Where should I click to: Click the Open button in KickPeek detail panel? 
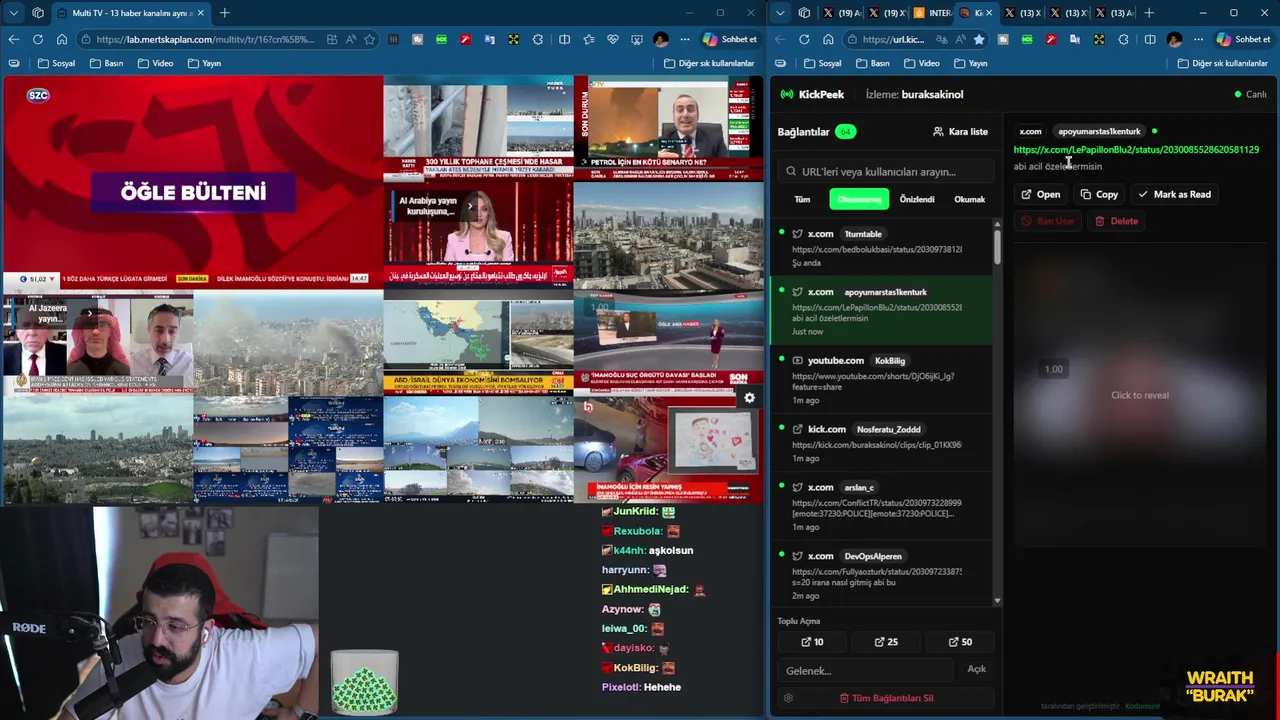tap(1040, 194)
